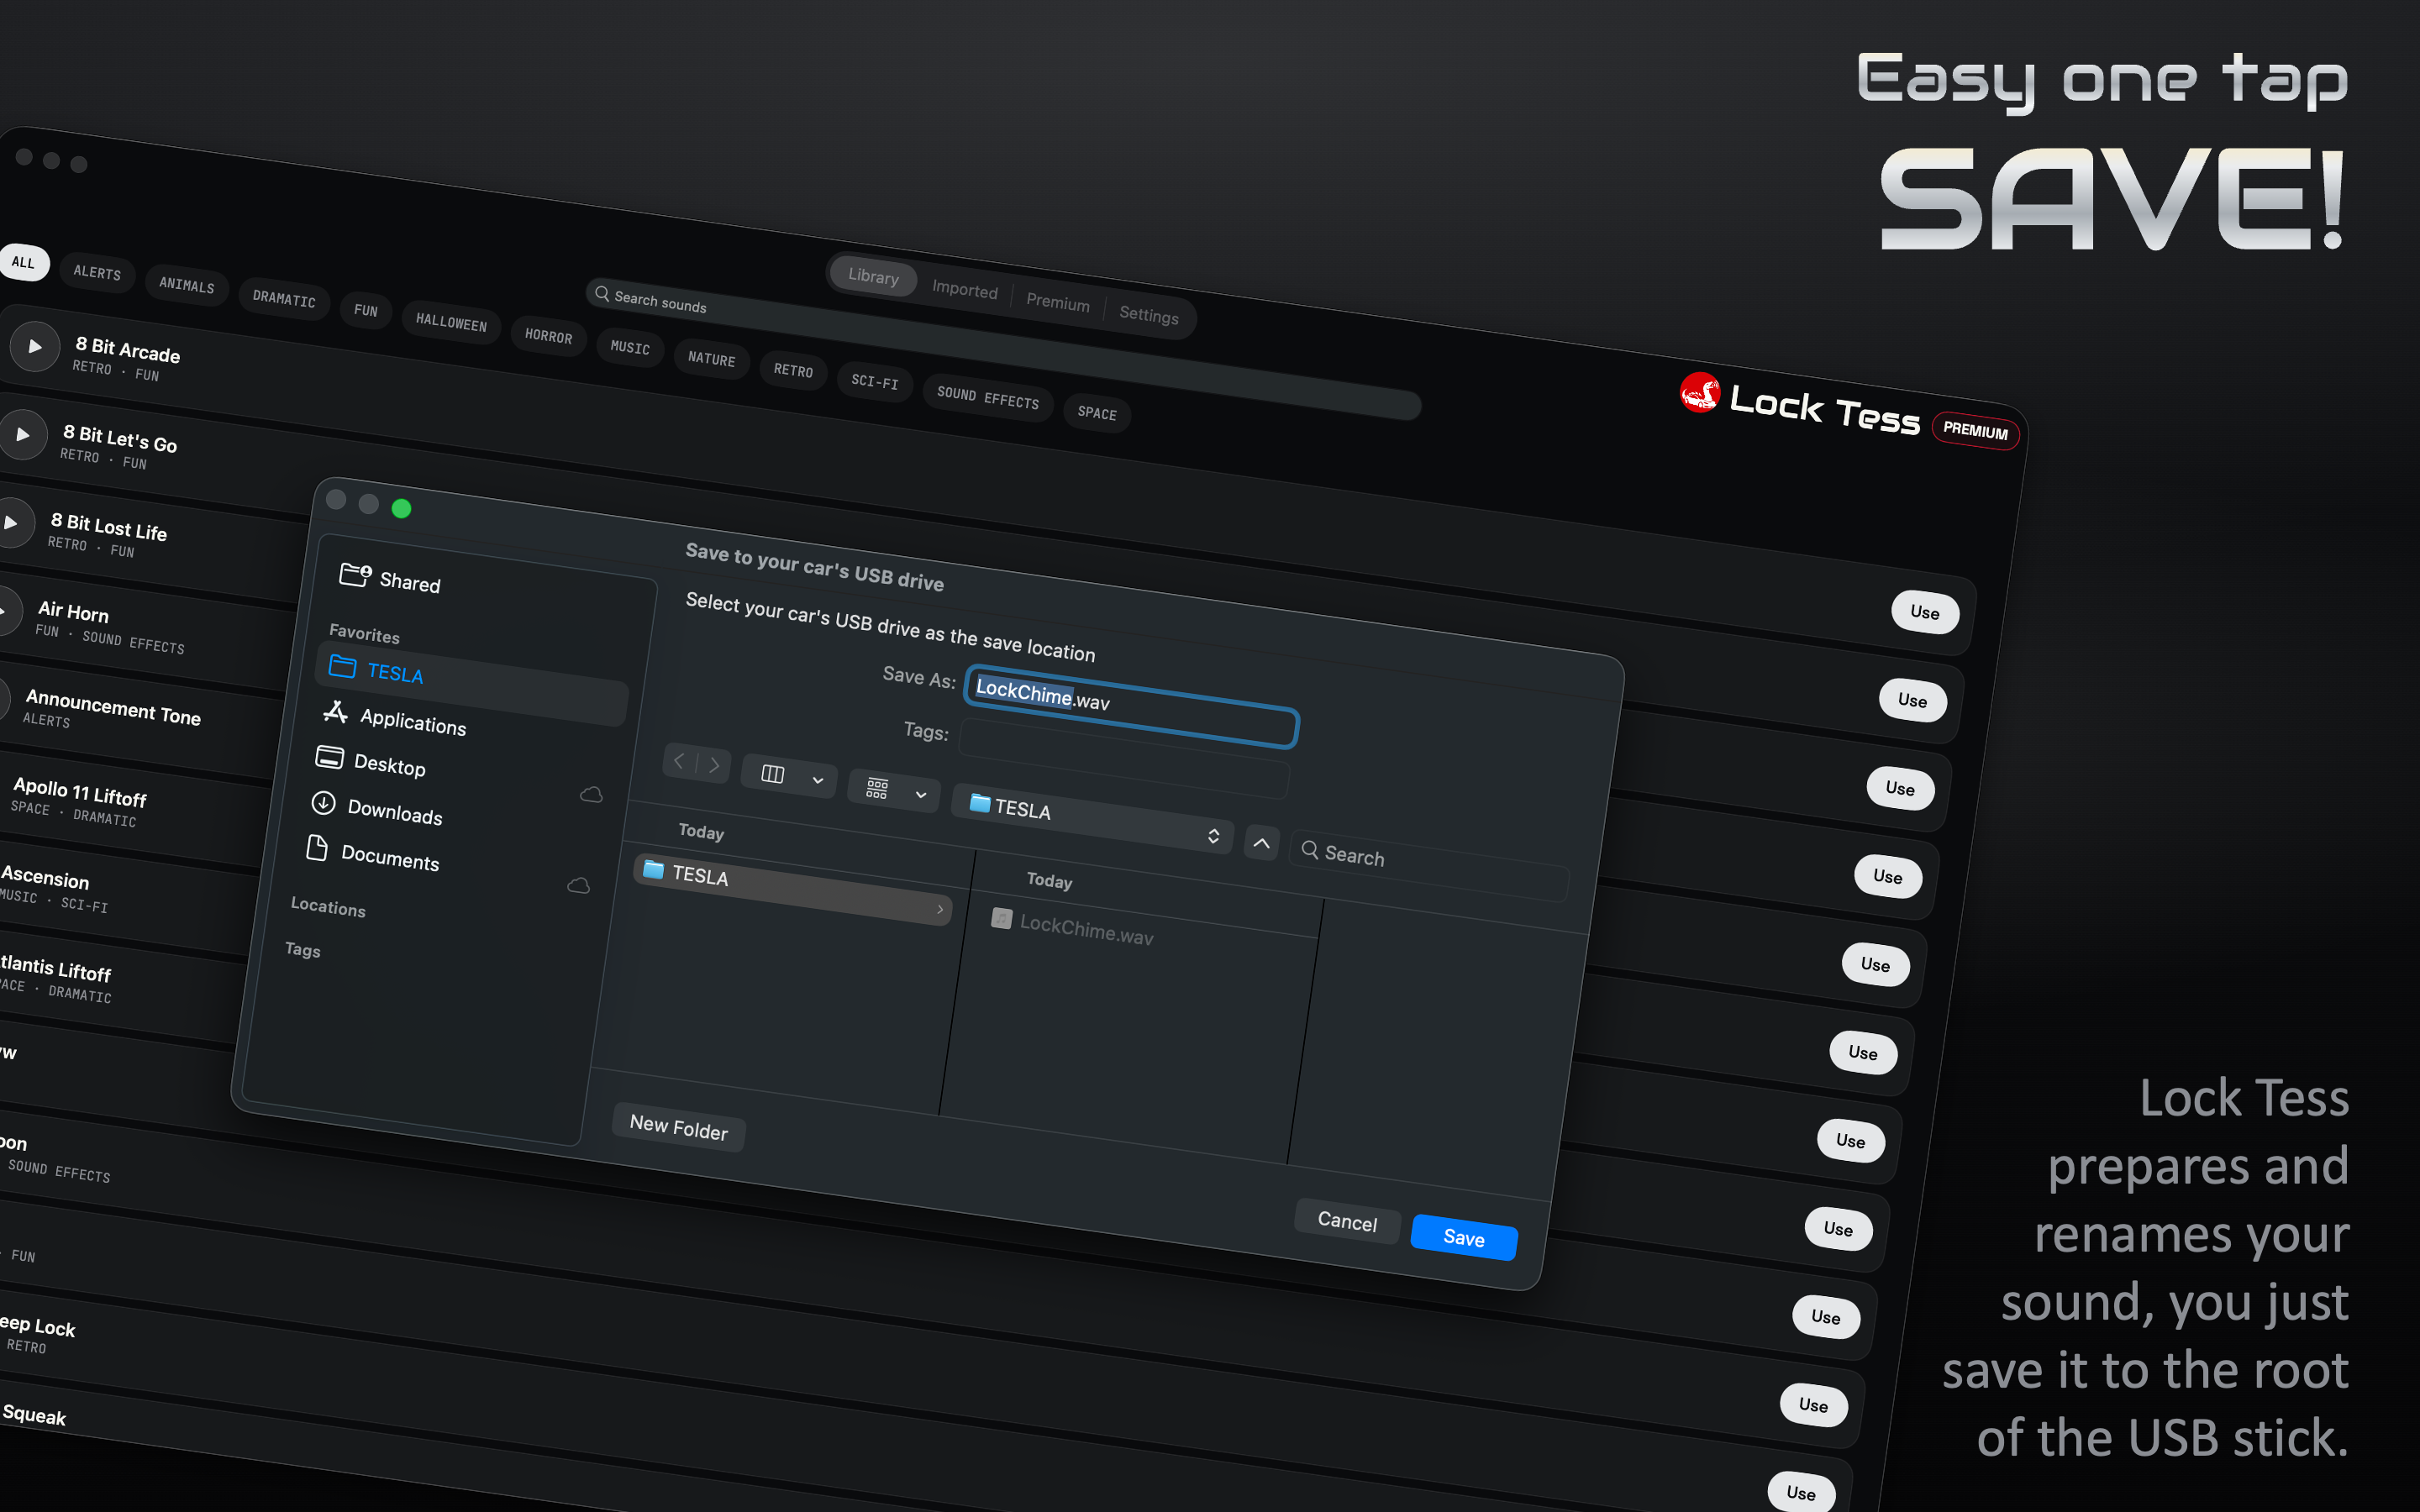Click the column view icon

point(773,774)
